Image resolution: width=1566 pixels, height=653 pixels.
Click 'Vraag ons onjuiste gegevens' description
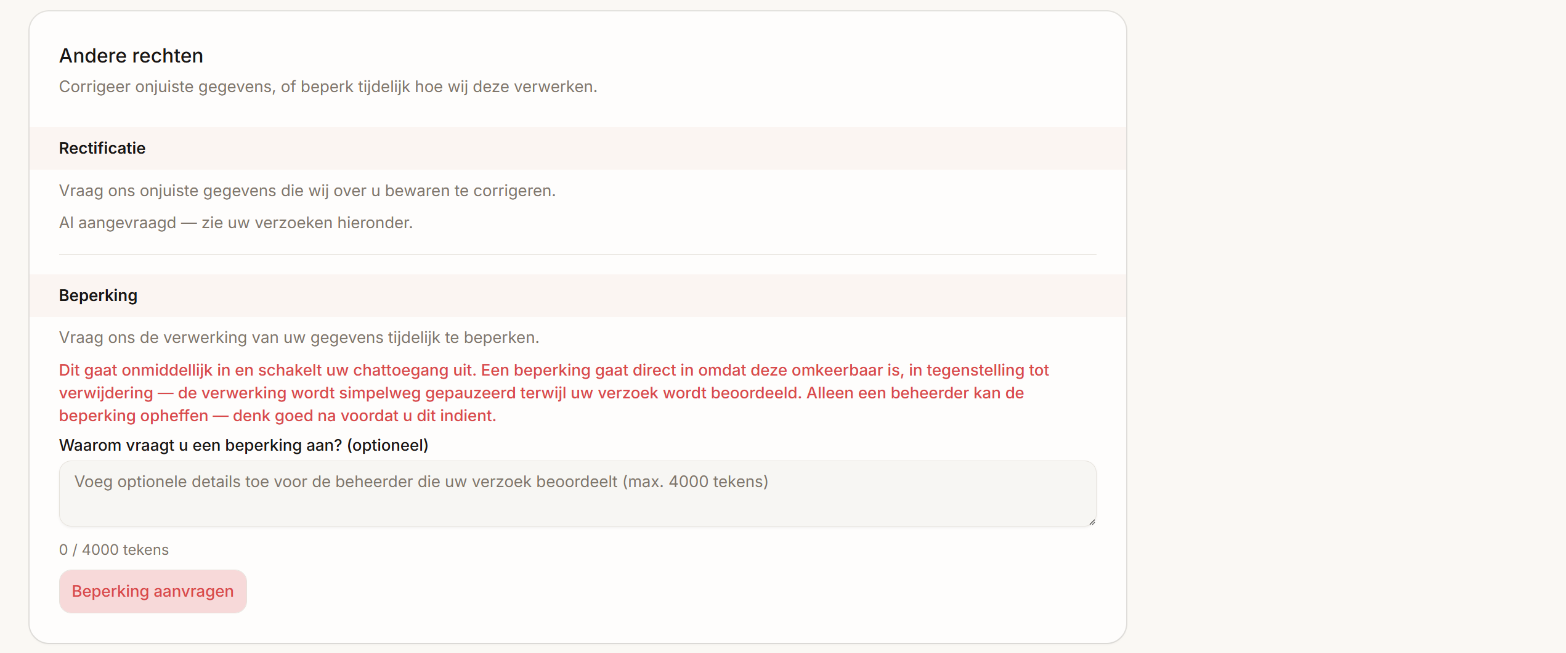[x=307, y=190]
